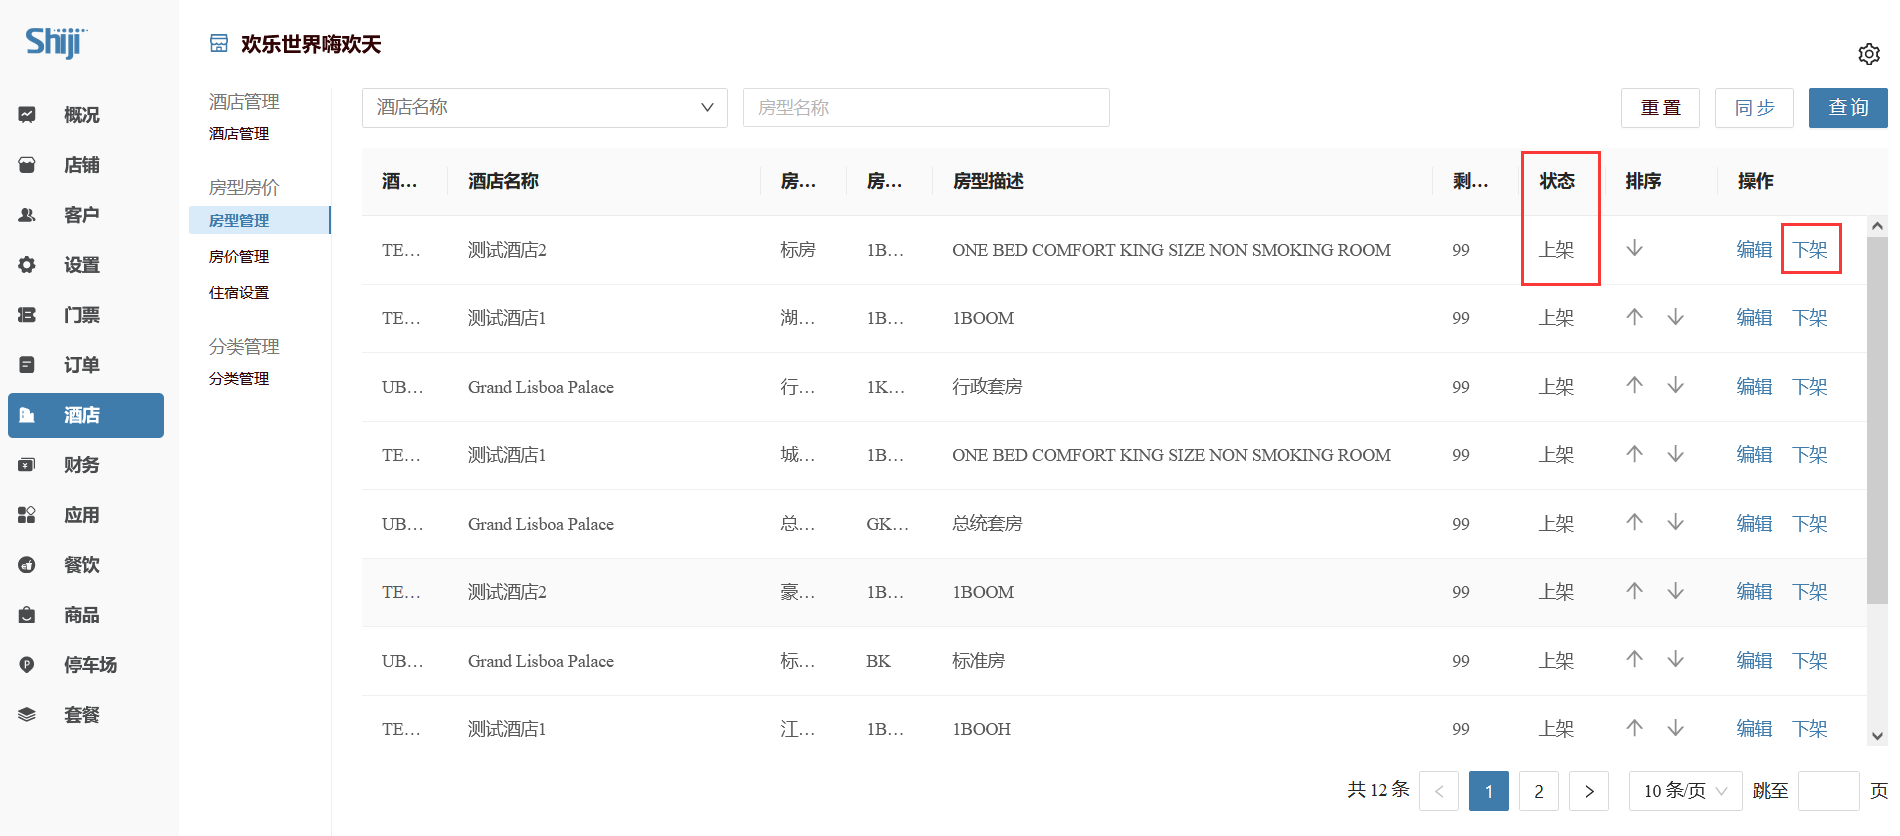Move the 总统套房 row down with arrow
This screenshot has height=836, width=1900.
coord(1675,522)
